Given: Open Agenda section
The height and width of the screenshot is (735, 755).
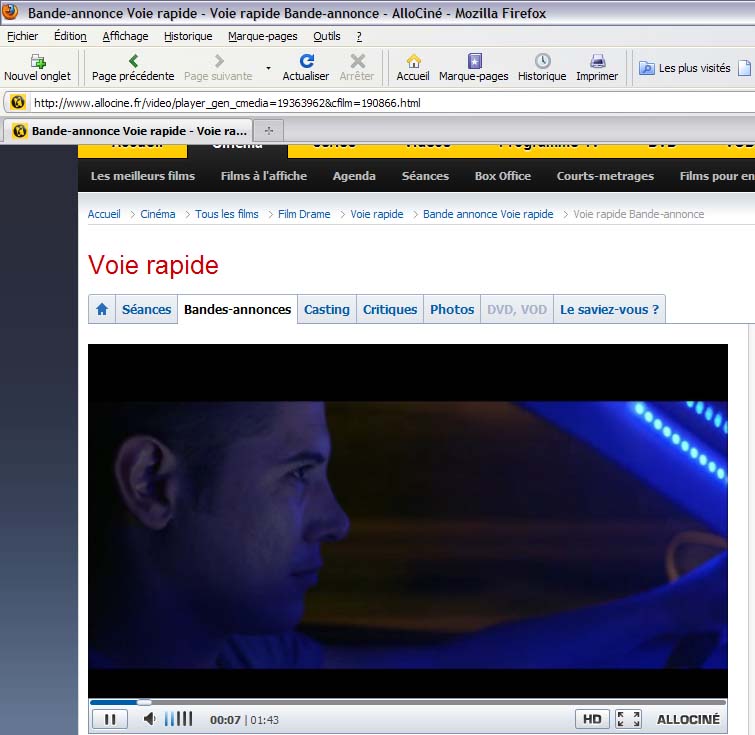Looking at the screenshot, I should (354, 176).
